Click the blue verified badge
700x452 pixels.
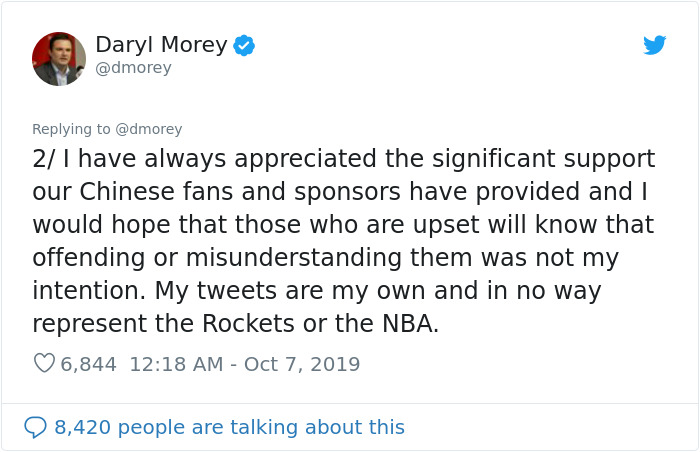(244, 45)
